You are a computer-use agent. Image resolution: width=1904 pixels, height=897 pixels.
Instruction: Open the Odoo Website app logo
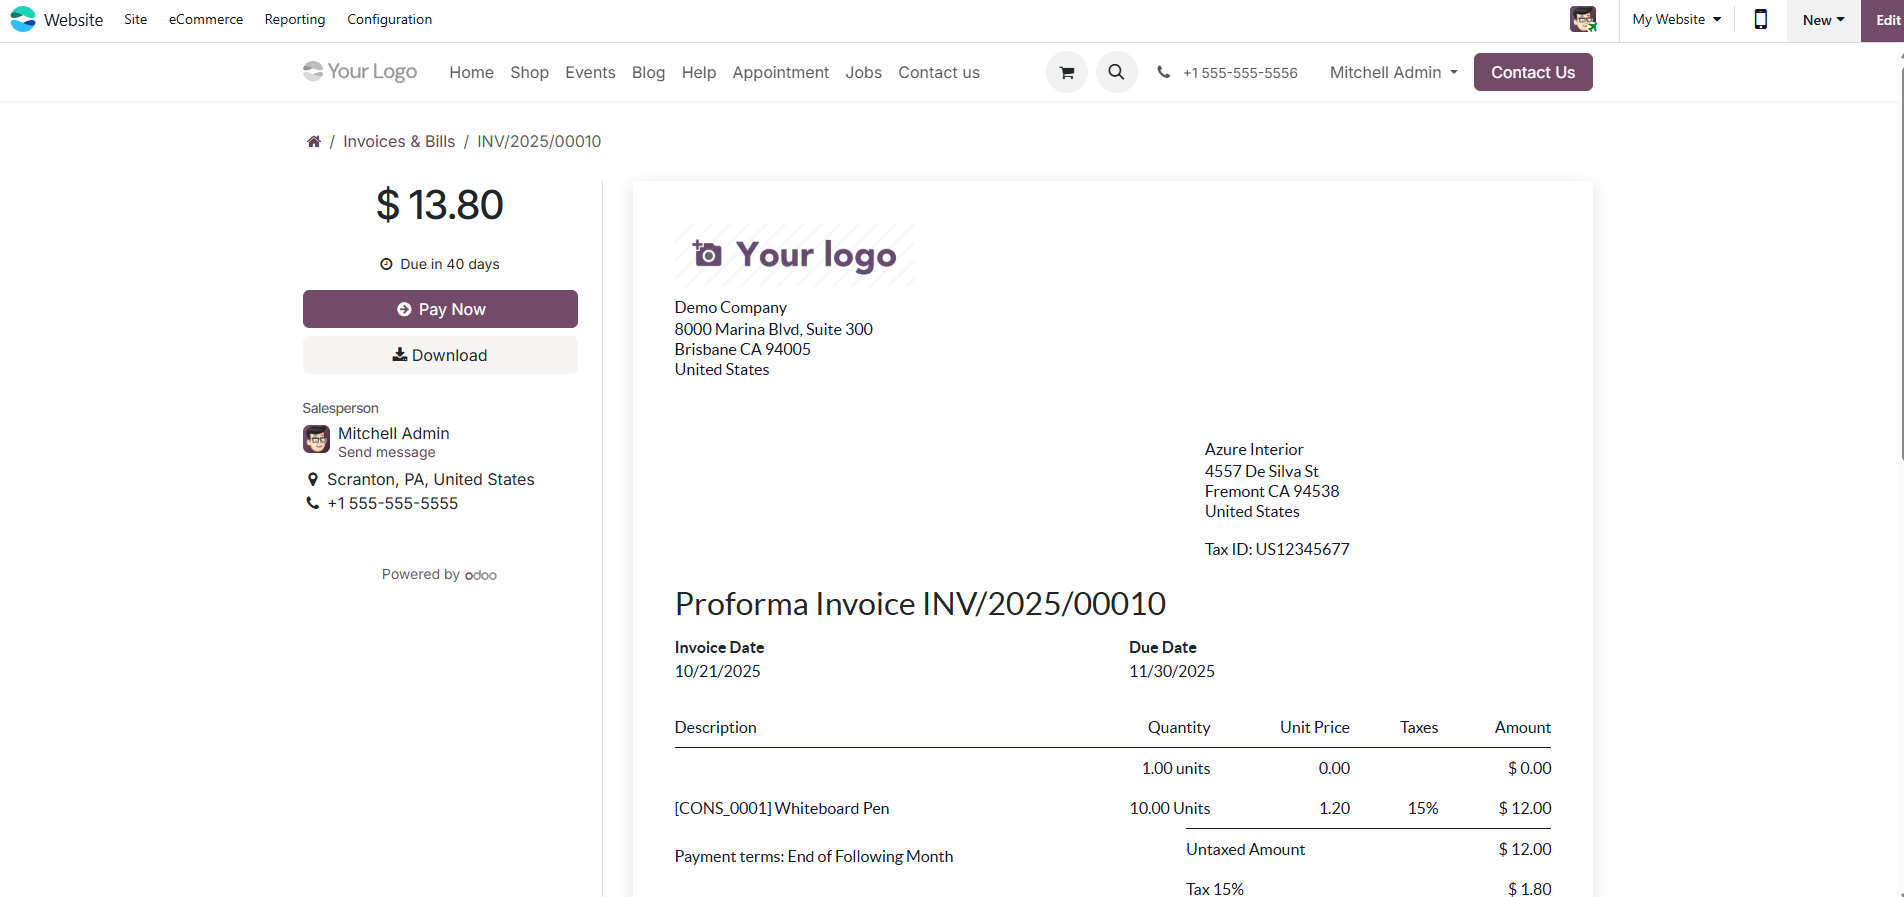(x=23, y=19)
